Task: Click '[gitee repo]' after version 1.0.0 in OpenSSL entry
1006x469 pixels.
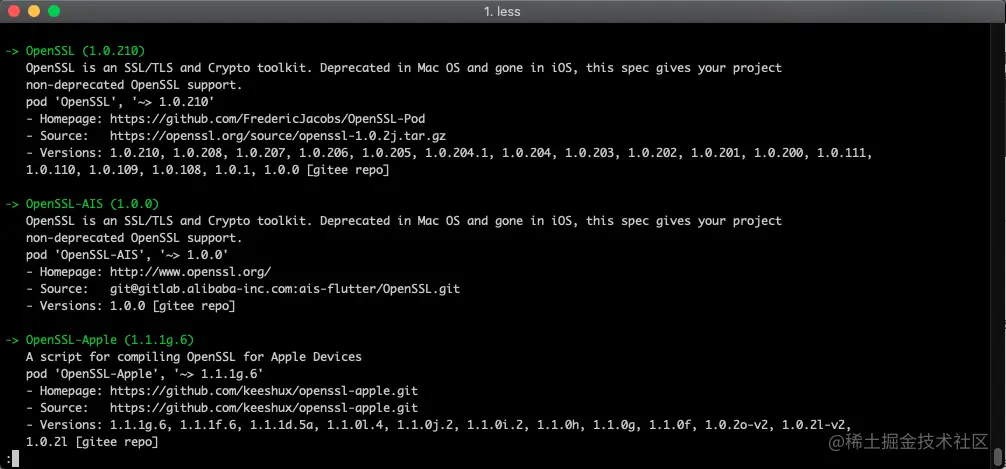Action: (x=348, y=170)
